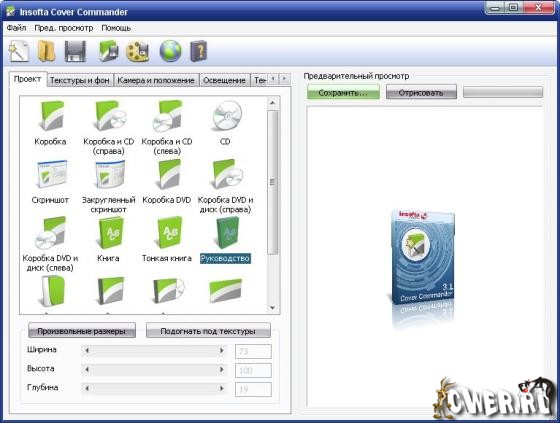Select Коробка и CD (слева) template
Viewport: 560px width, 423px height.
[x=167, y=128]
